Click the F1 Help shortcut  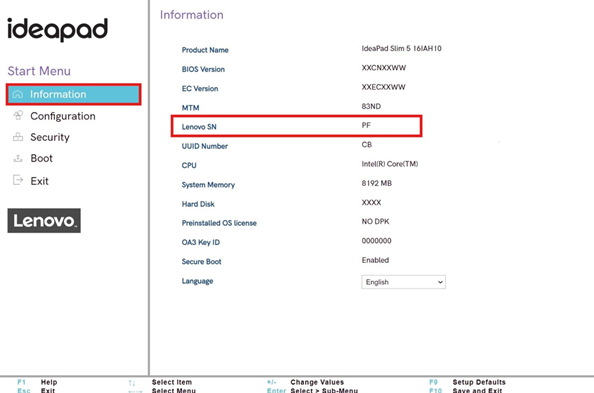coord(38,382)
